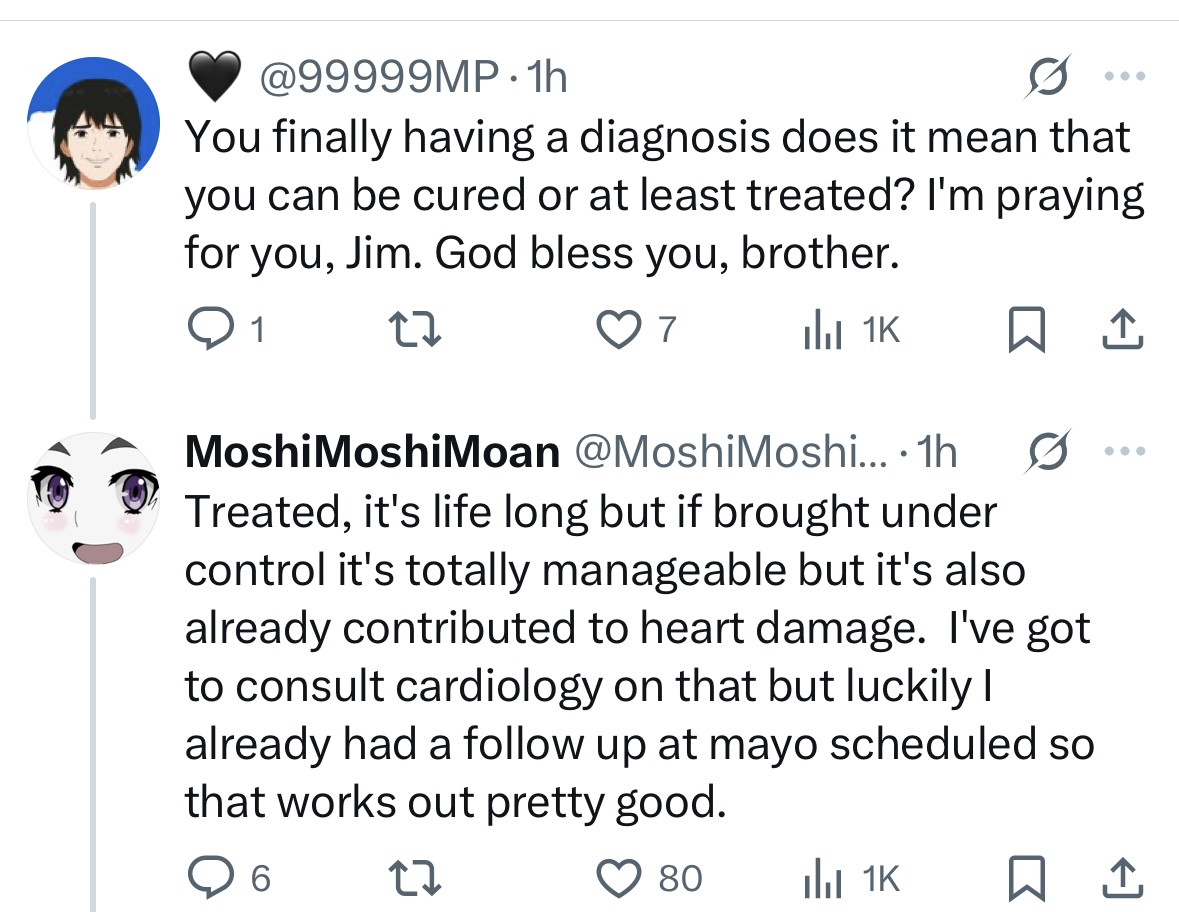Open more options for @99999MP tweet
This screenshot has height=912, width=1179.
1122,78
